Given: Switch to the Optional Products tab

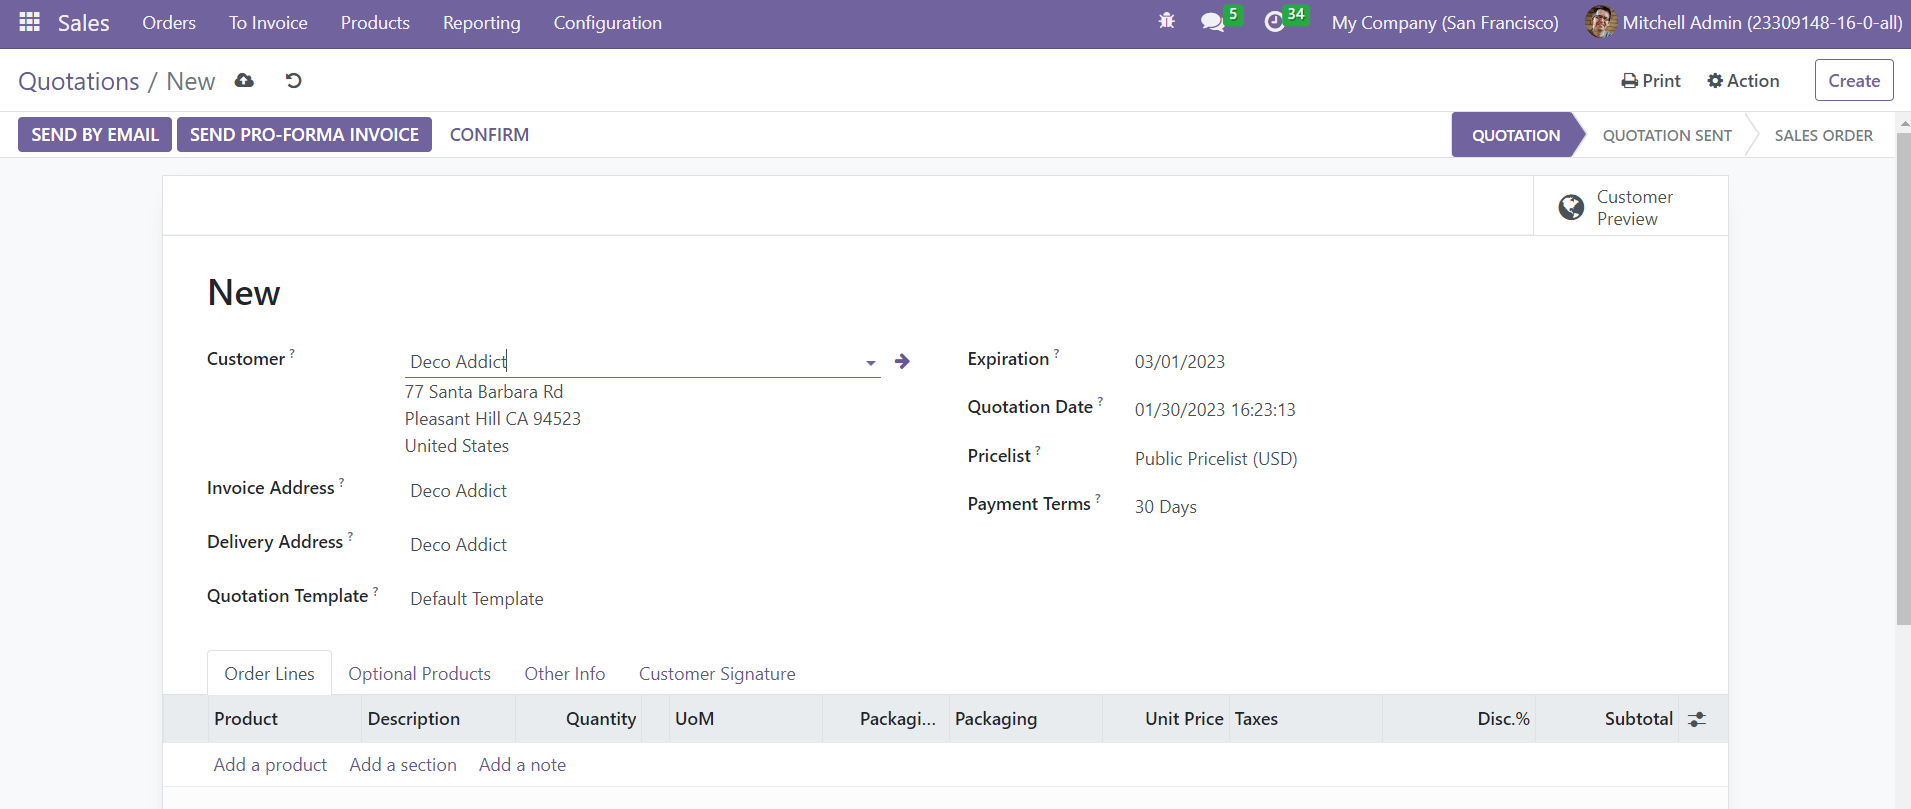Looking at the screenshot, I should (x=420, y=674).
